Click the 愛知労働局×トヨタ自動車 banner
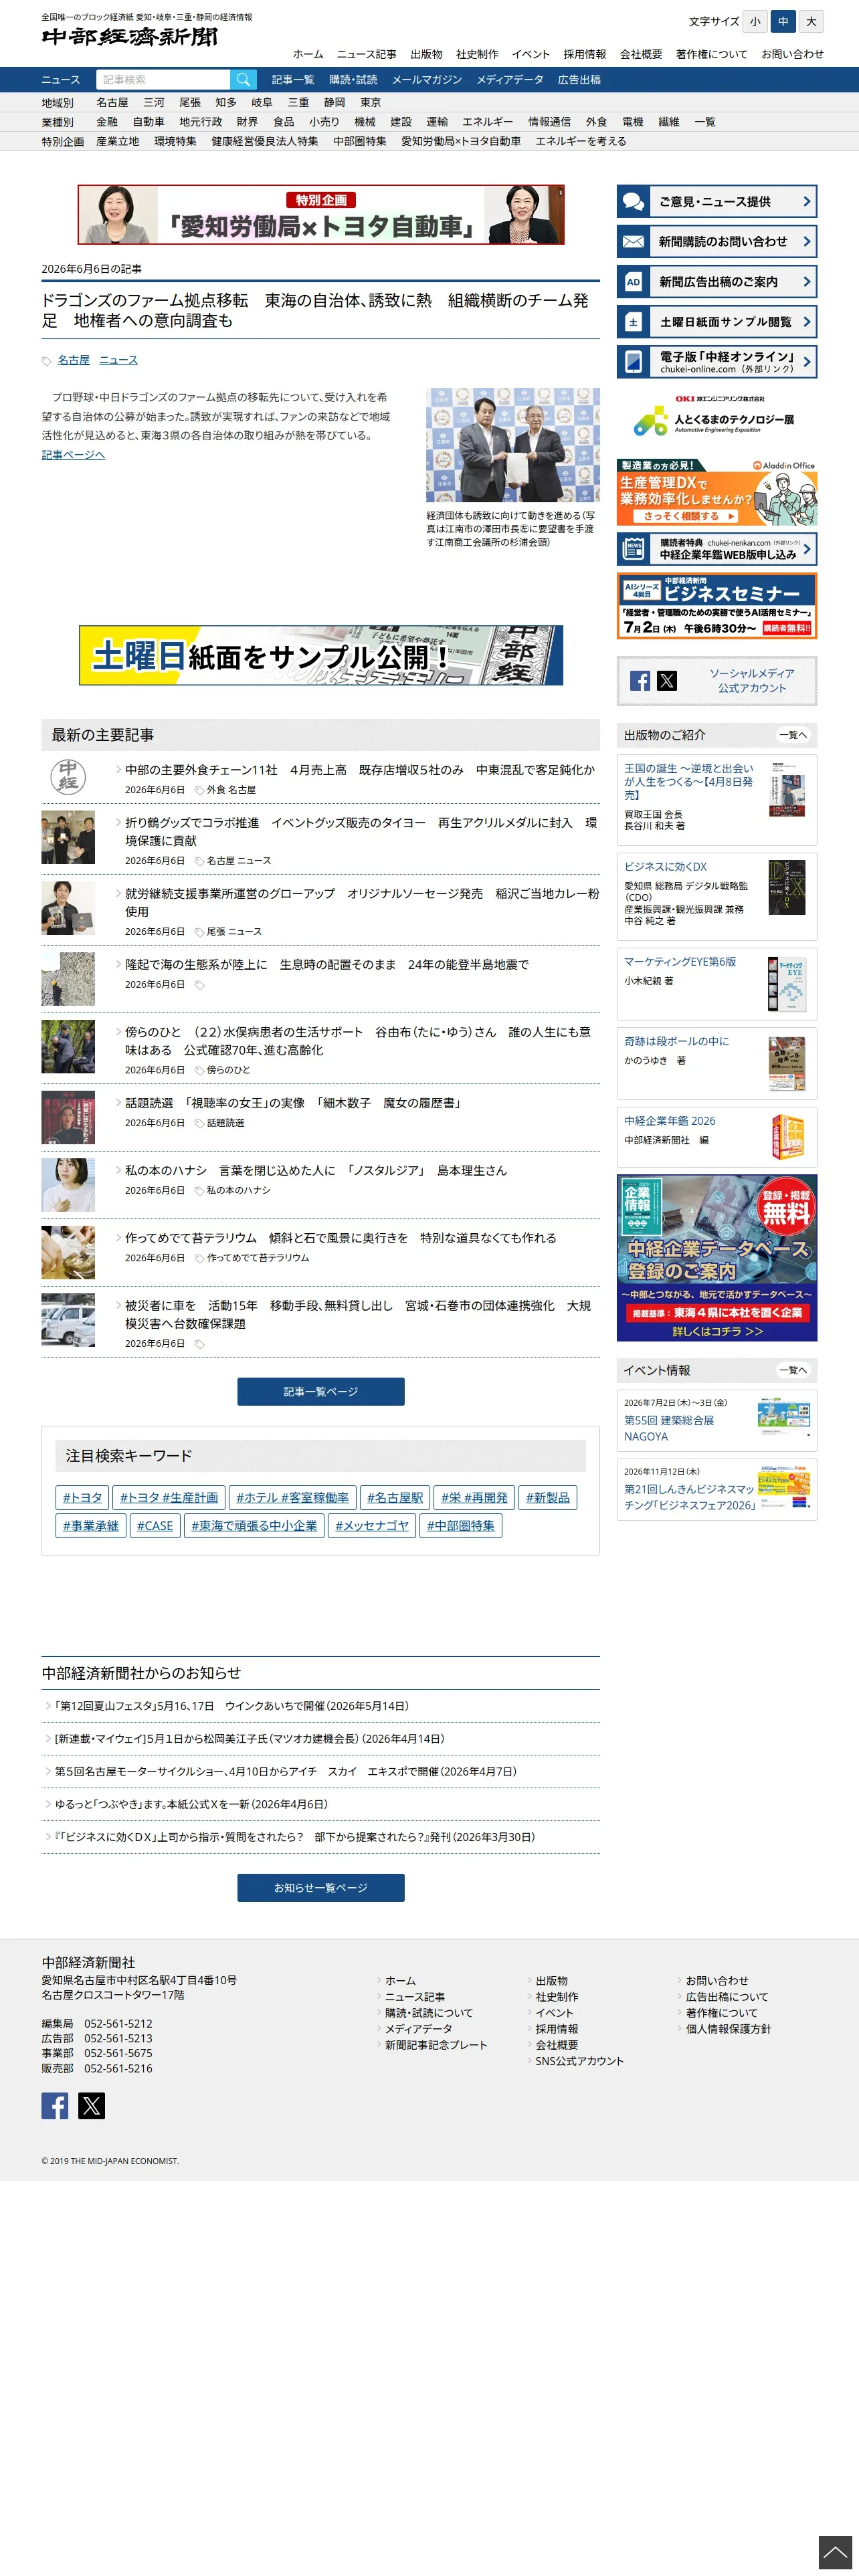The width and height of the screenshot is (859, 2576). (321, 214)
